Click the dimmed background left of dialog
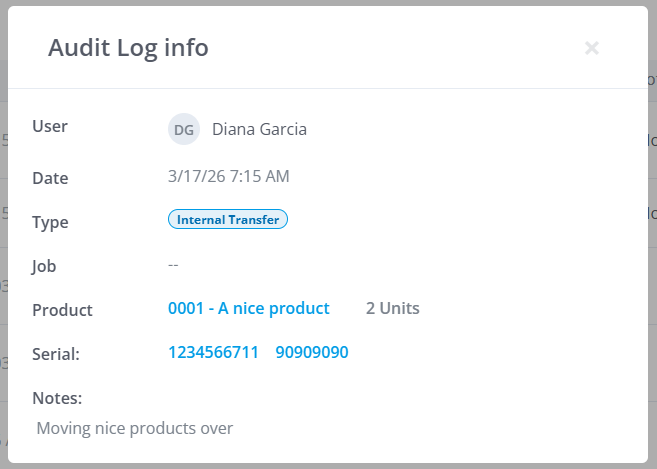 3,235
